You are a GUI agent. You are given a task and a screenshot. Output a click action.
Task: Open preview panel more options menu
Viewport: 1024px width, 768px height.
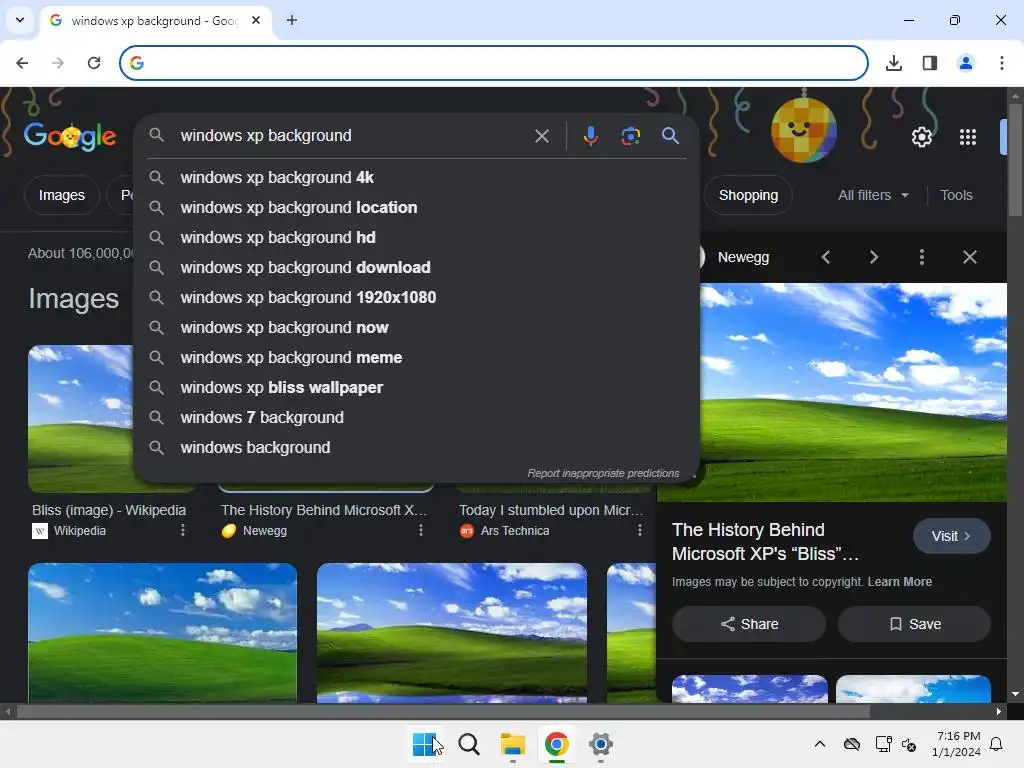[921, 257]
